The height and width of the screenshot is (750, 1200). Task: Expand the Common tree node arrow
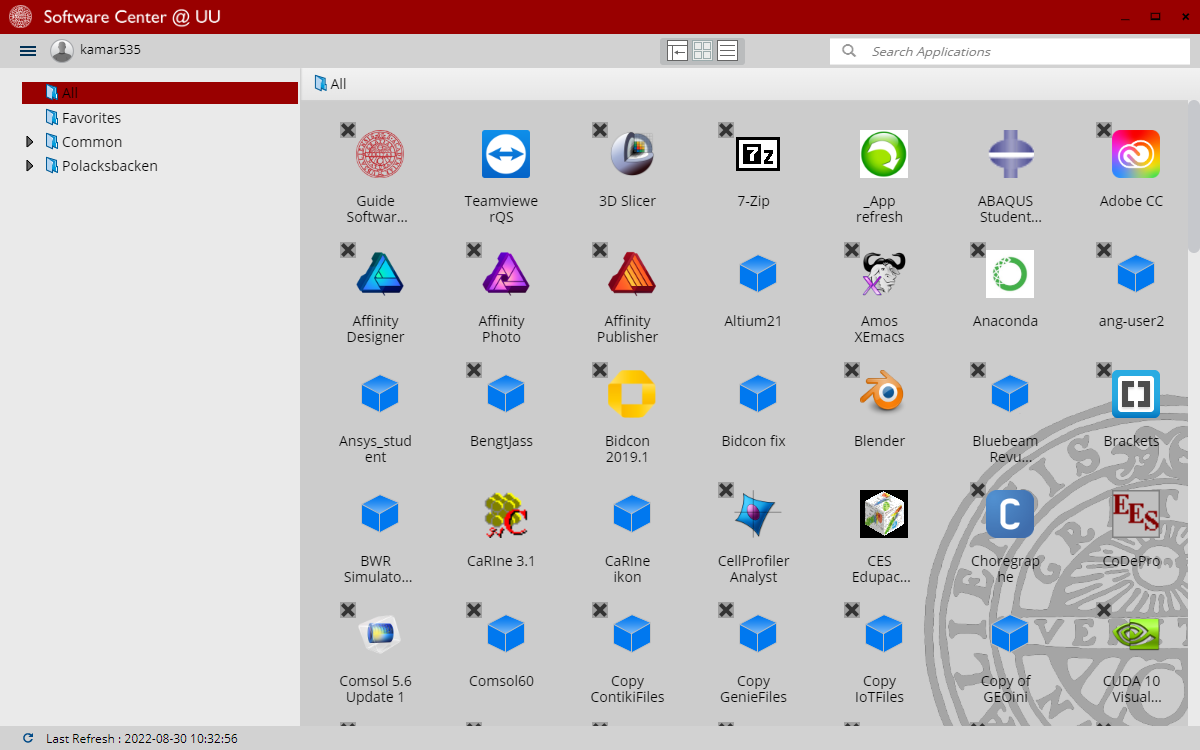tap(30, 142)
